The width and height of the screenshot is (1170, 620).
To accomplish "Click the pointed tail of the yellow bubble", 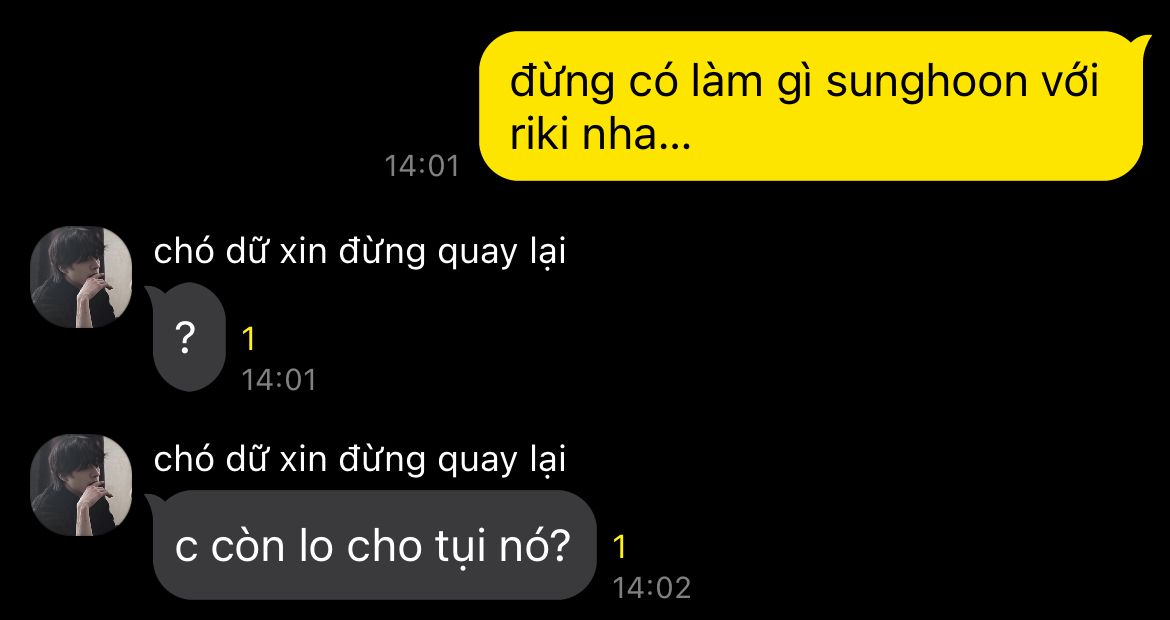I will 1144,40.
